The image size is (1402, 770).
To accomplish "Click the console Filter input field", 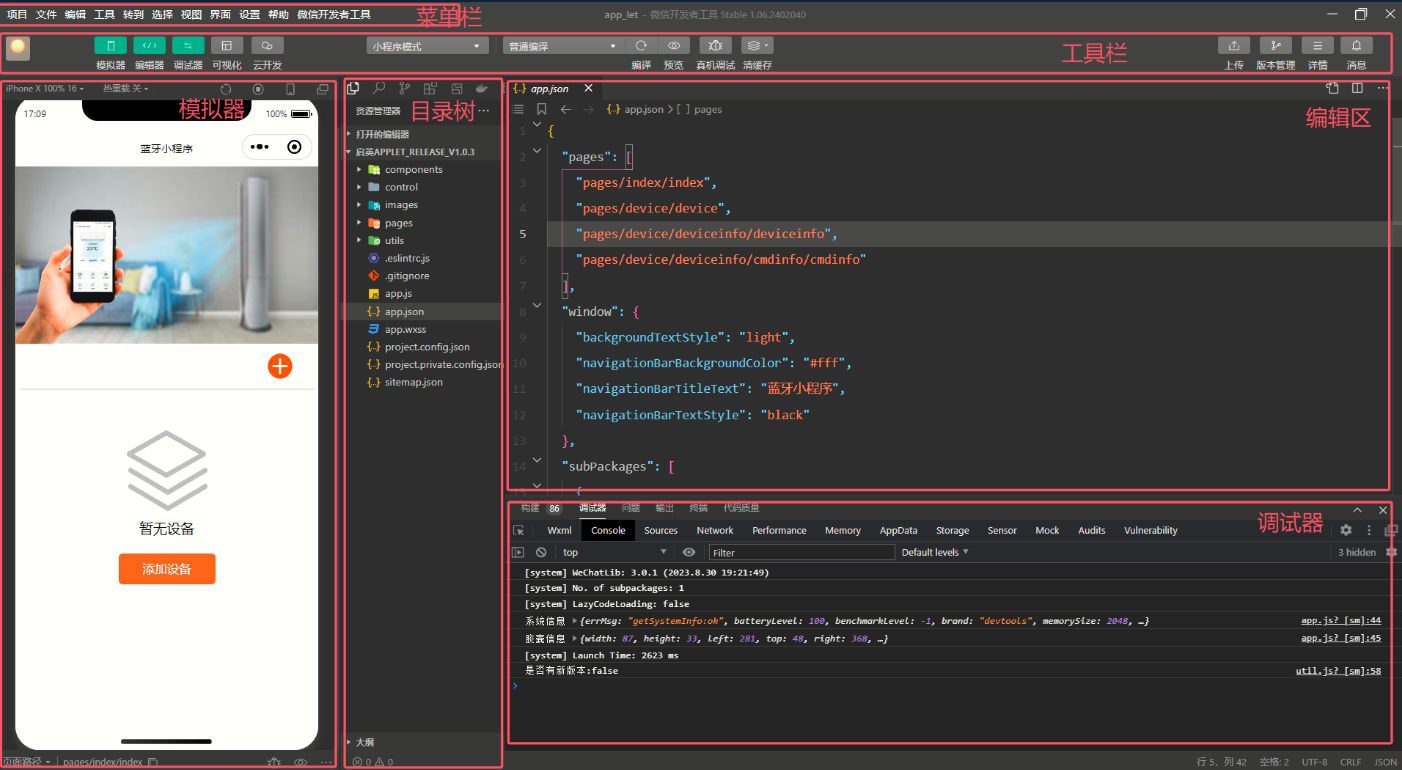I will tap(801, 552).
